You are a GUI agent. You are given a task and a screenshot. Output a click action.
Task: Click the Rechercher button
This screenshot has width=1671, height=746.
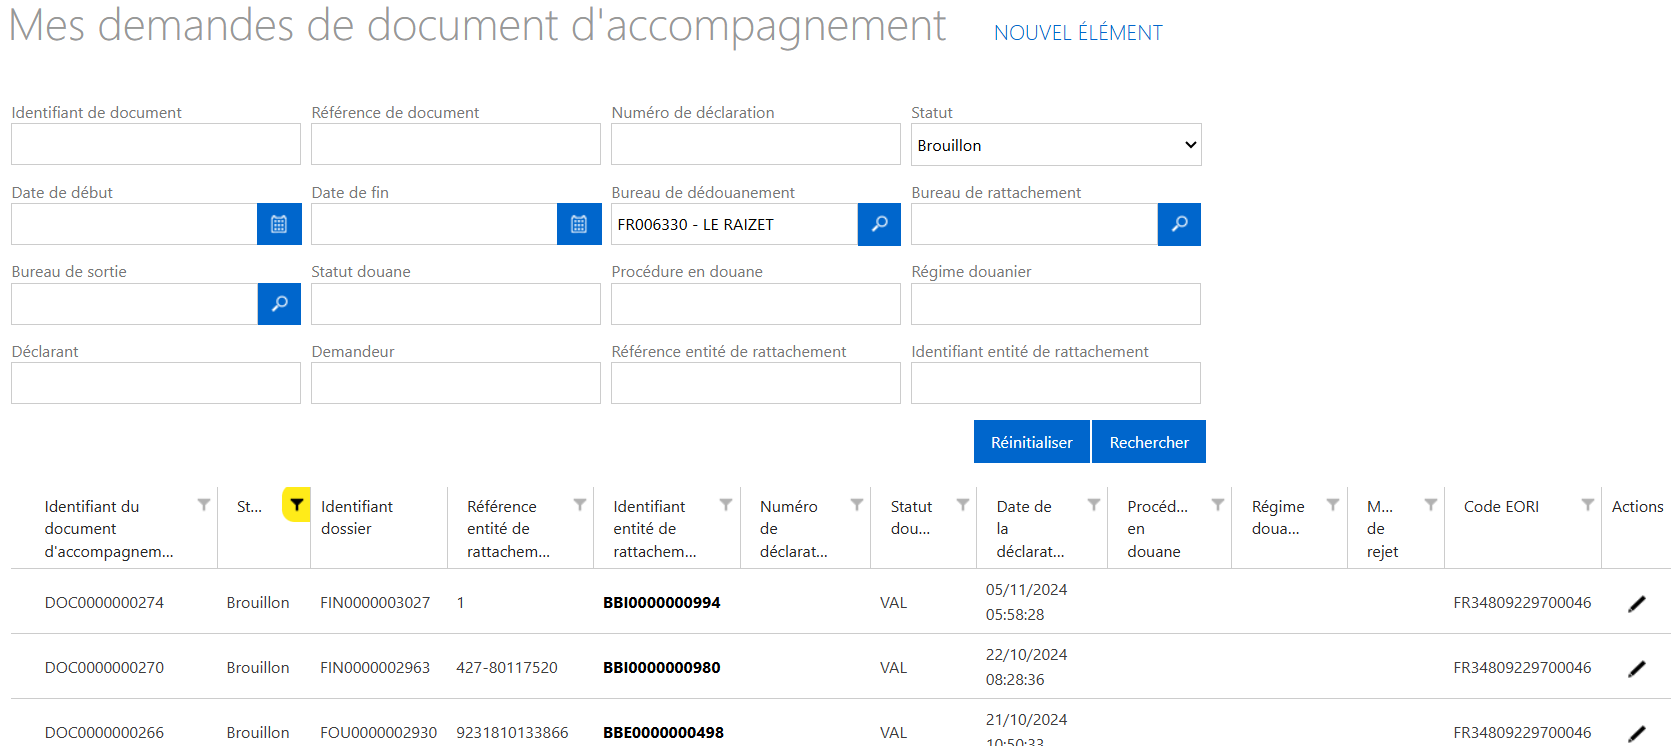tap(1148, 442)
